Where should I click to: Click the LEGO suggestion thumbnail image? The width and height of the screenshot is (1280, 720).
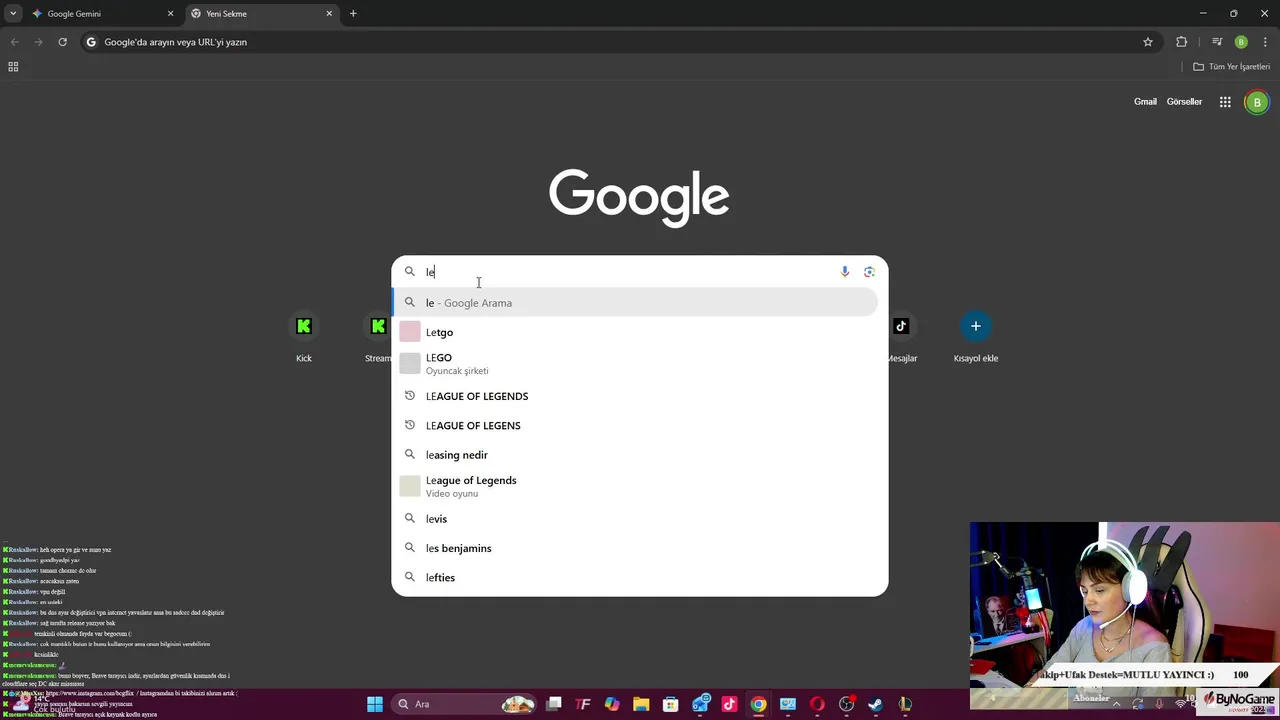pos(410,364)
